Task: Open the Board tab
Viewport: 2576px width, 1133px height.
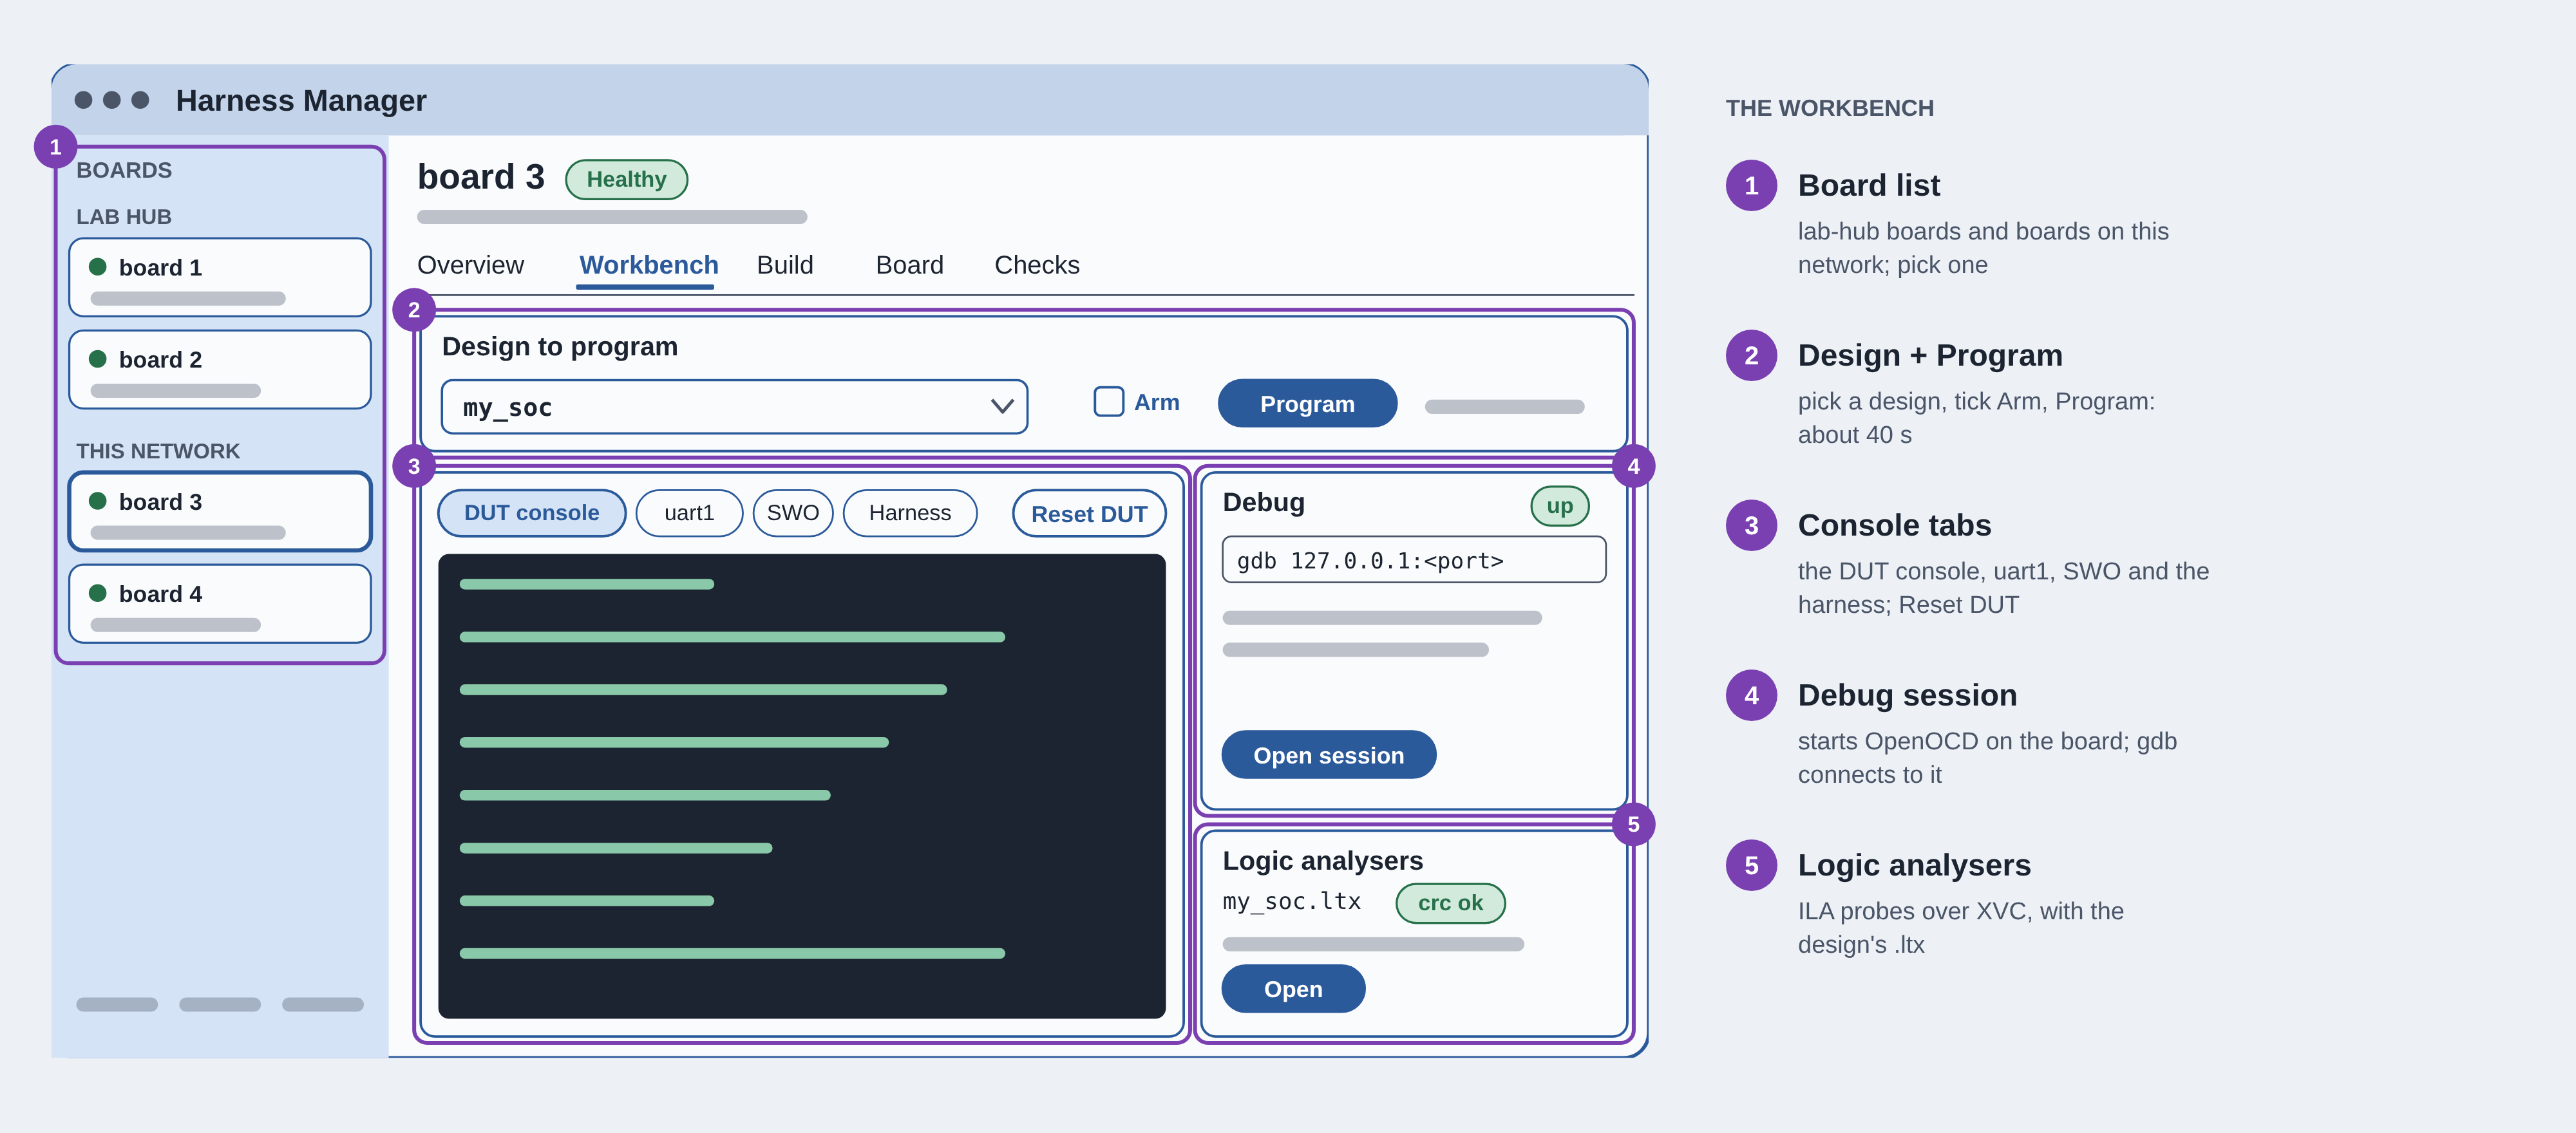Action: click(909, 265)
